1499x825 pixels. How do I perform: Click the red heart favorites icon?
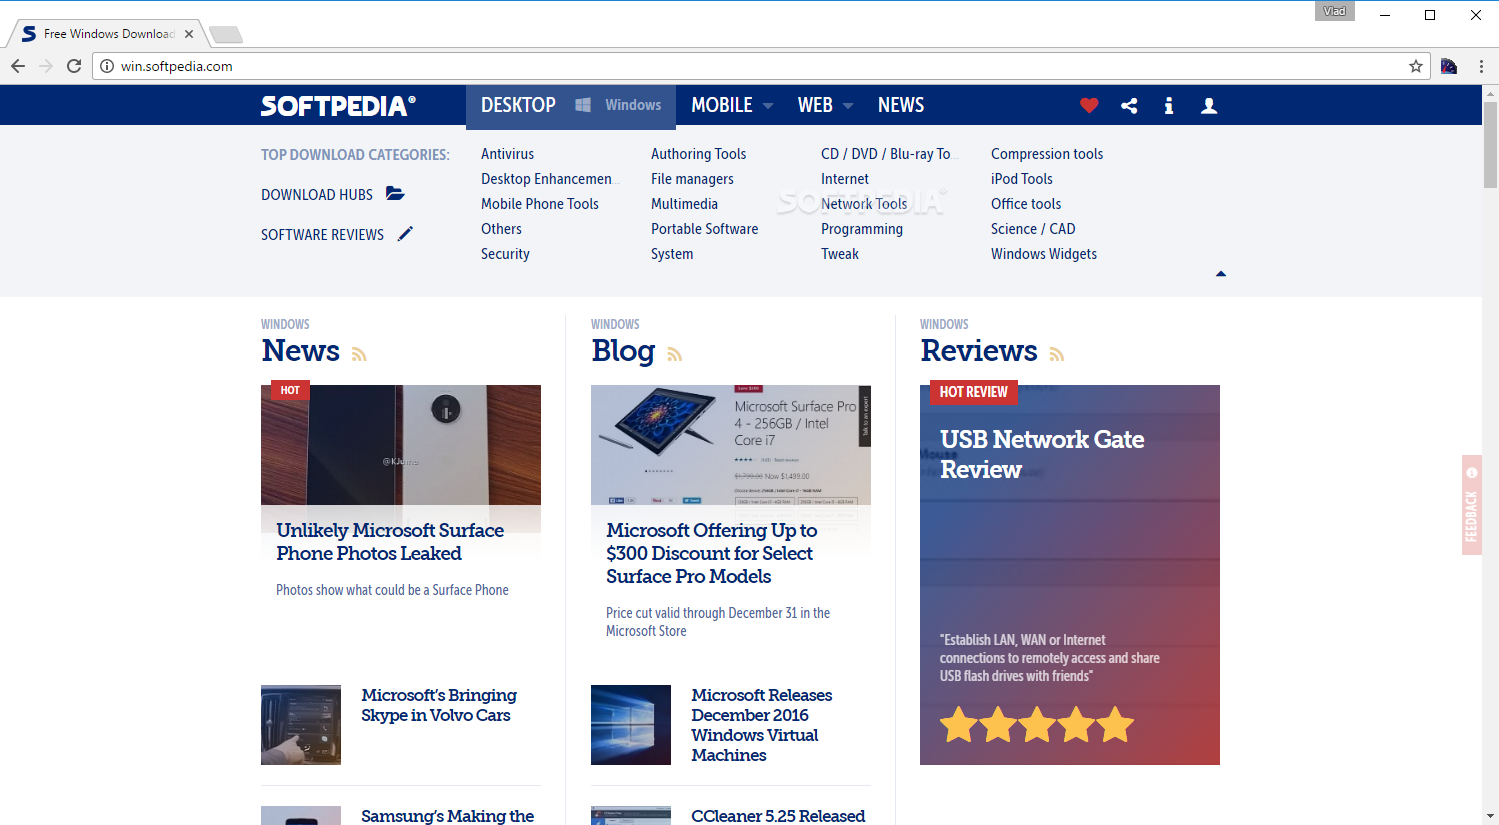click(x=1089, y=105)
